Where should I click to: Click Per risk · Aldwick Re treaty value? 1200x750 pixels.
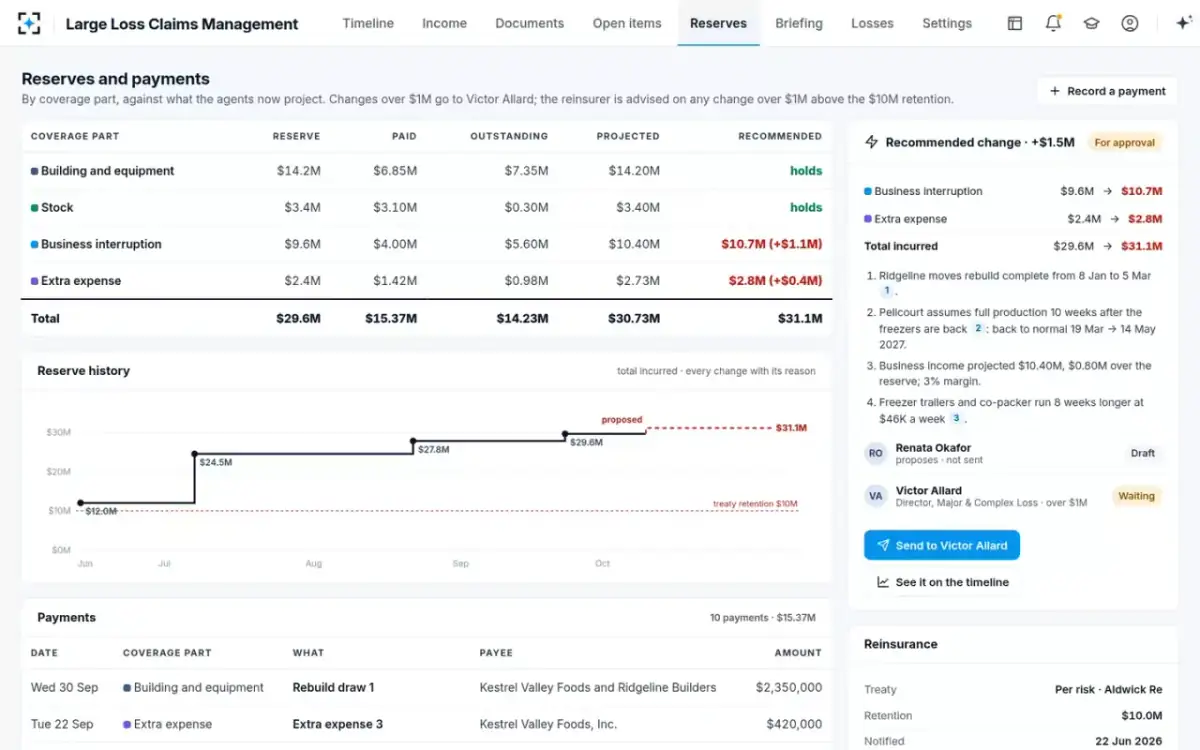pyautogui.click(x=1109, y=690)
